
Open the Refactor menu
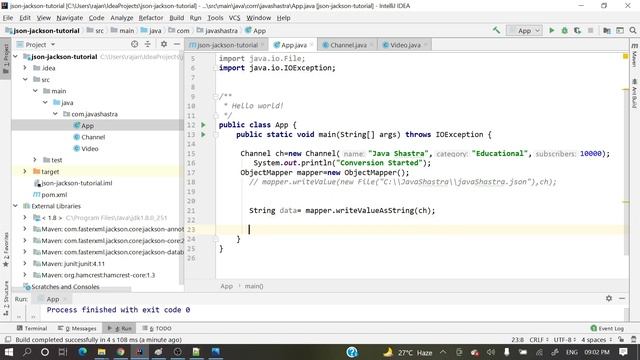pos(151,18)
